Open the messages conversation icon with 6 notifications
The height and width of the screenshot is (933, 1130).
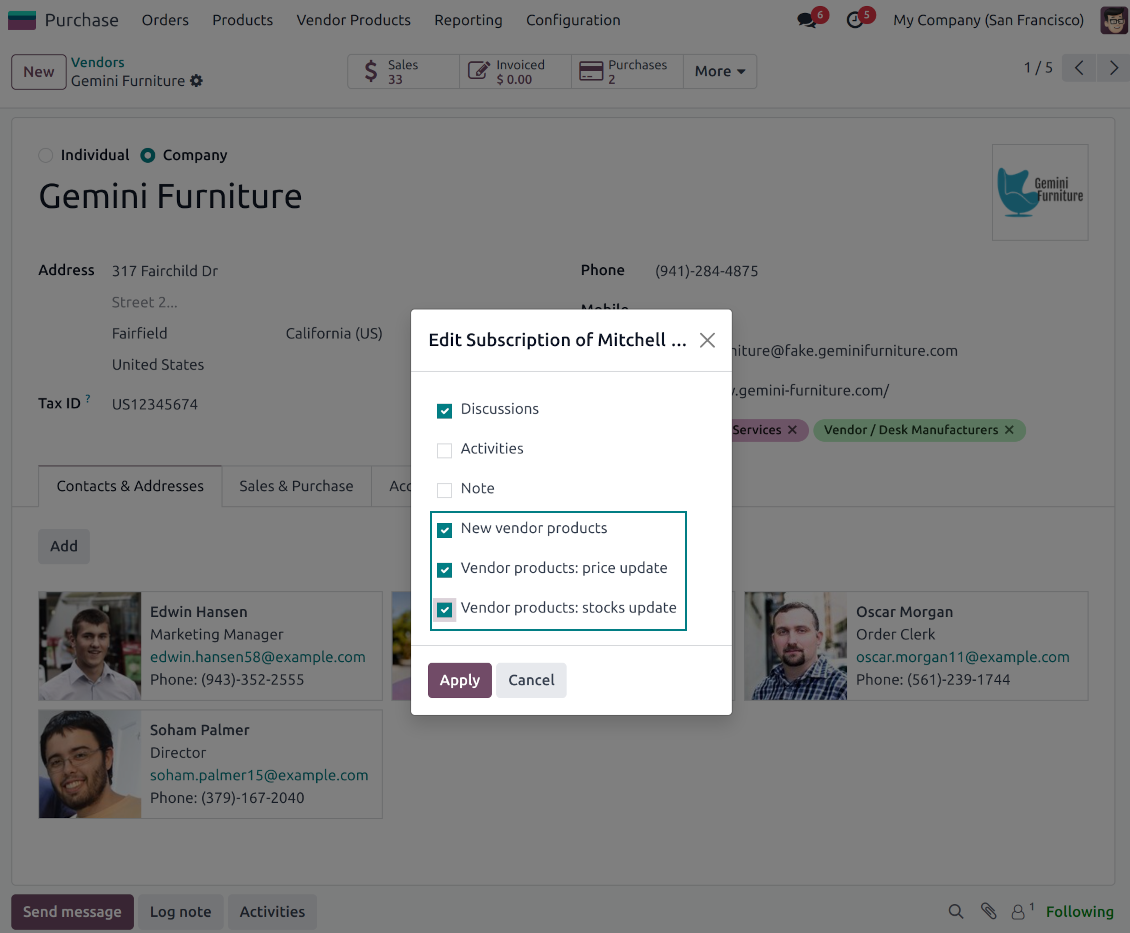[x=806, y=20]
